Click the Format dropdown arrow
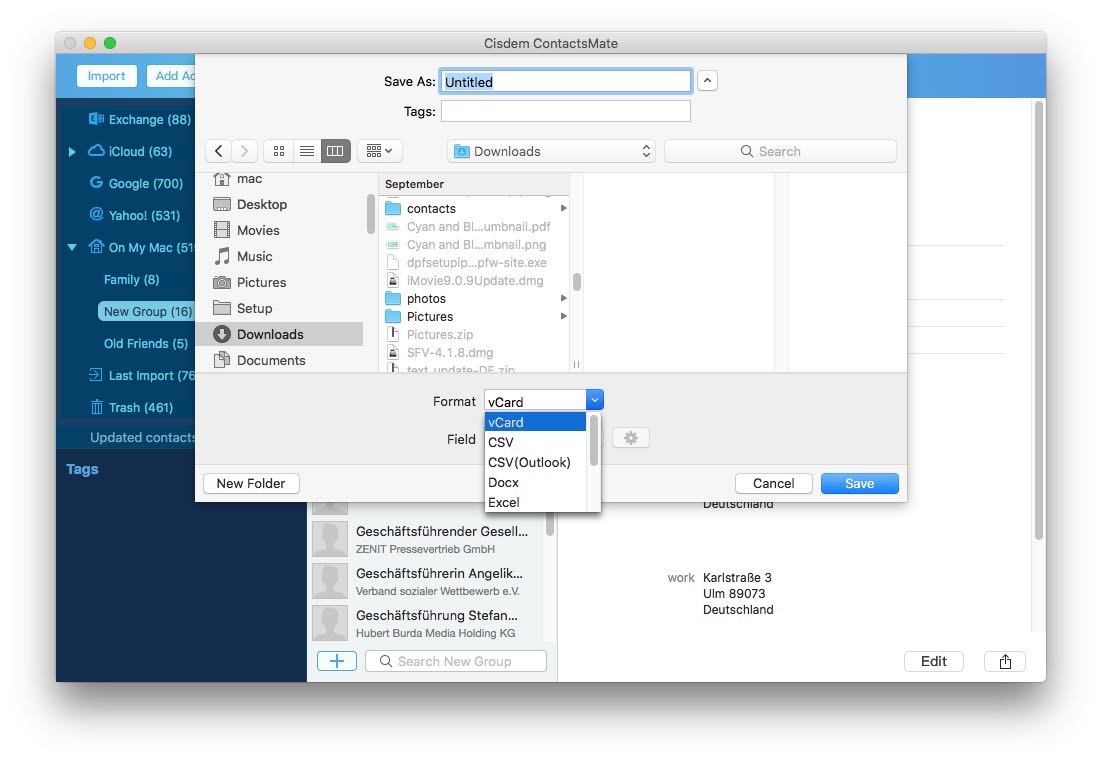This screenshot has width=1102, height=762. click(x=595, y=400)
